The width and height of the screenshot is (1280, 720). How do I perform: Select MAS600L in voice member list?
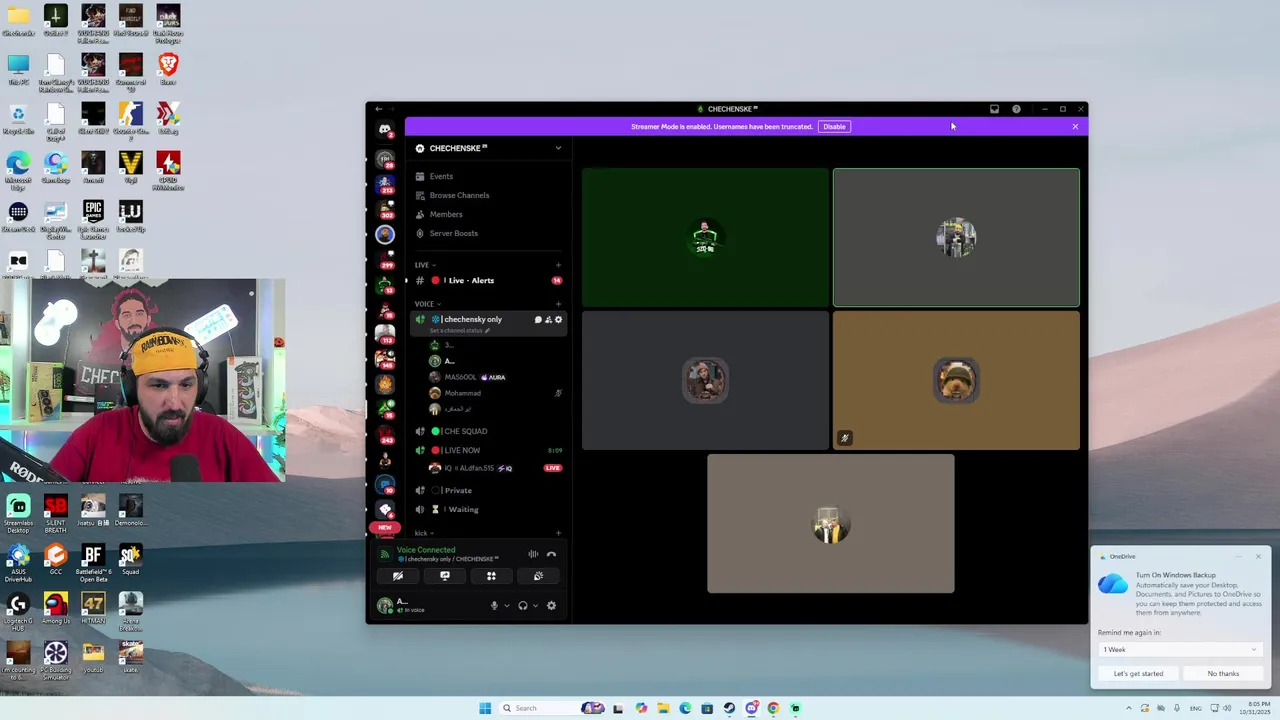460,377
